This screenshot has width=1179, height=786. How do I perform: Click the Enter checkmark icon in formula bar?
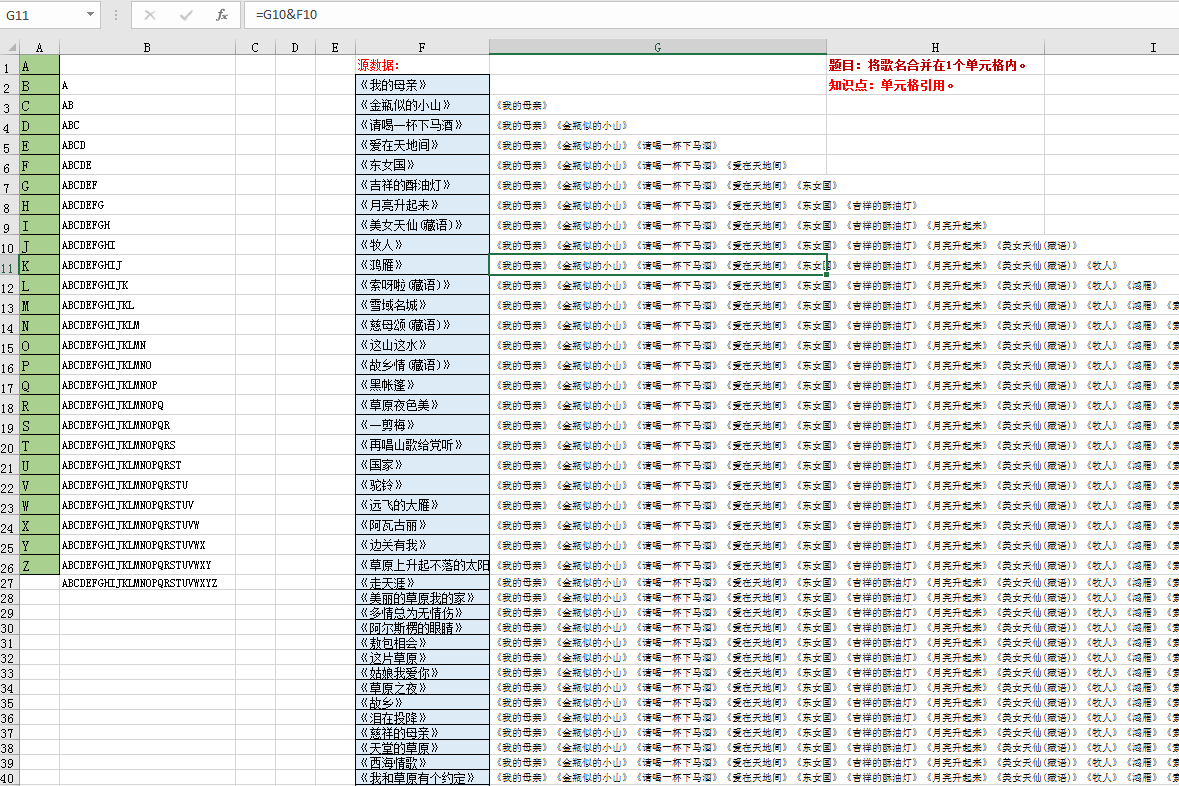pyautogui.click(x=186, y=15)
